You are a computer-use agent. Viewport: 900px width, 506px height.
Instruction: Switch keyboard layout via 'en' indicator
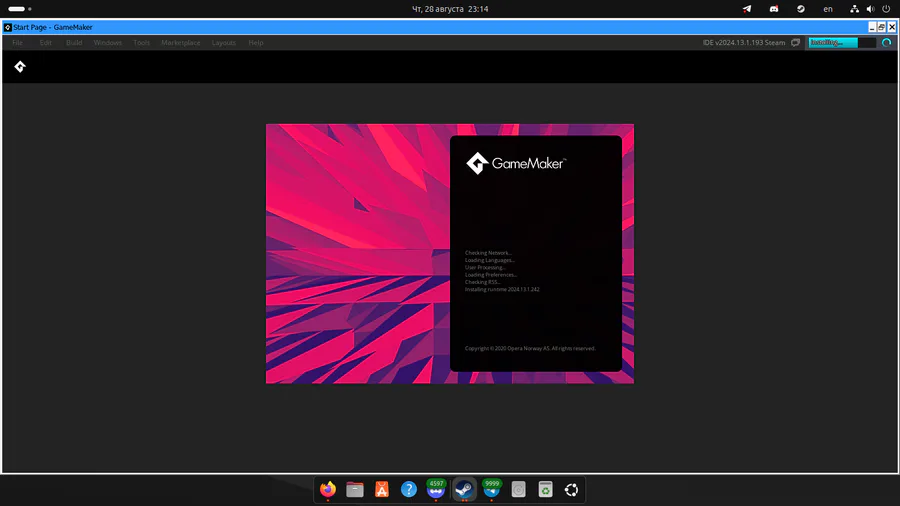(x=828, y=9)
